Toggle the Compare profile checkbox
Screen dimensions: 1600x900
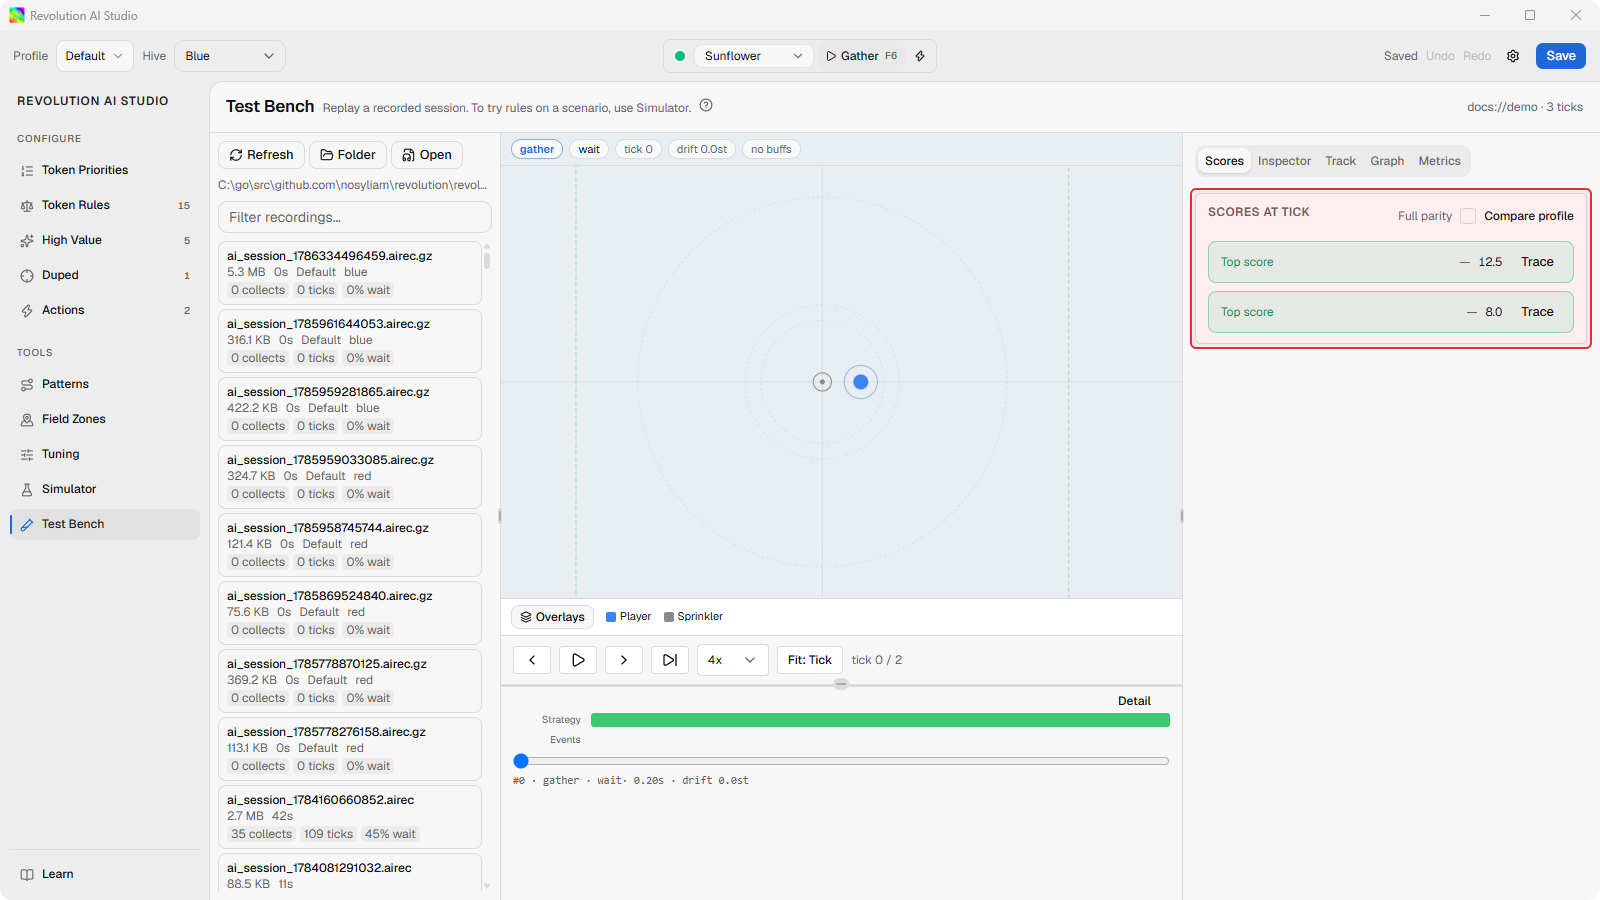pos(1468,216)
